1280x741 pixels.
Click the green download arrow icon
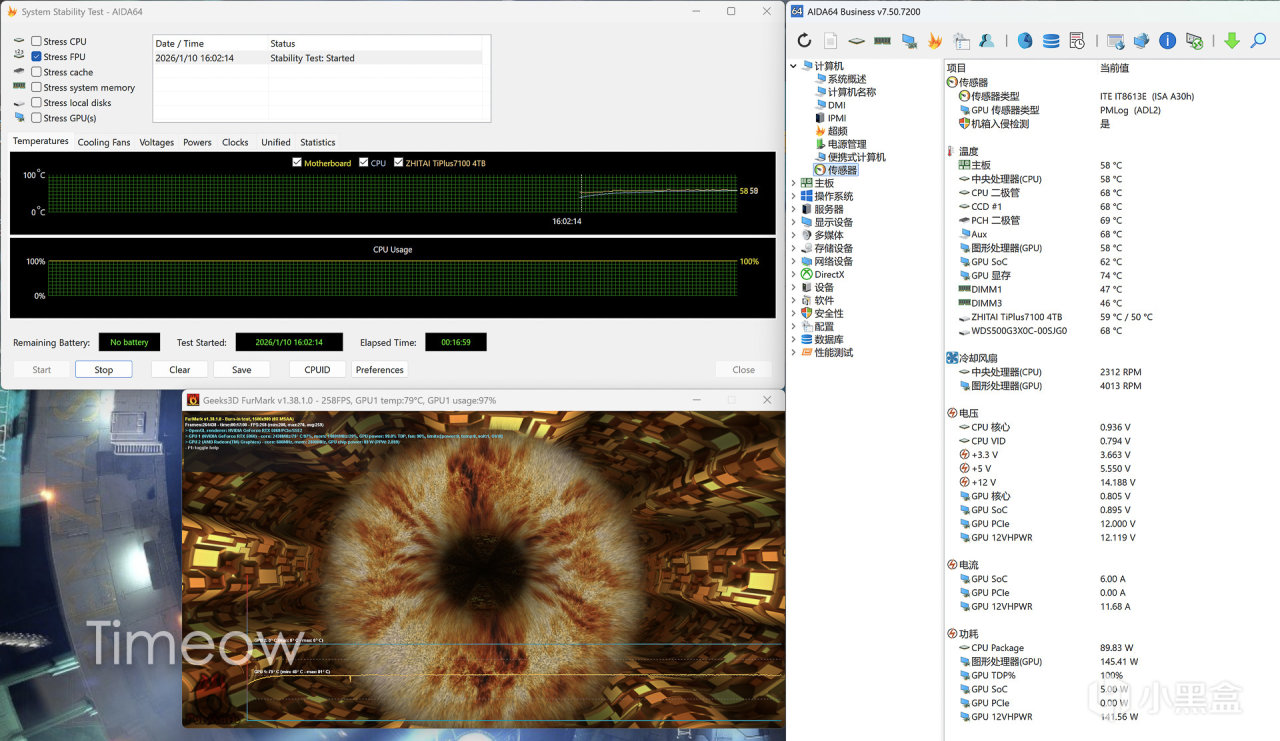click(1232, 41)
